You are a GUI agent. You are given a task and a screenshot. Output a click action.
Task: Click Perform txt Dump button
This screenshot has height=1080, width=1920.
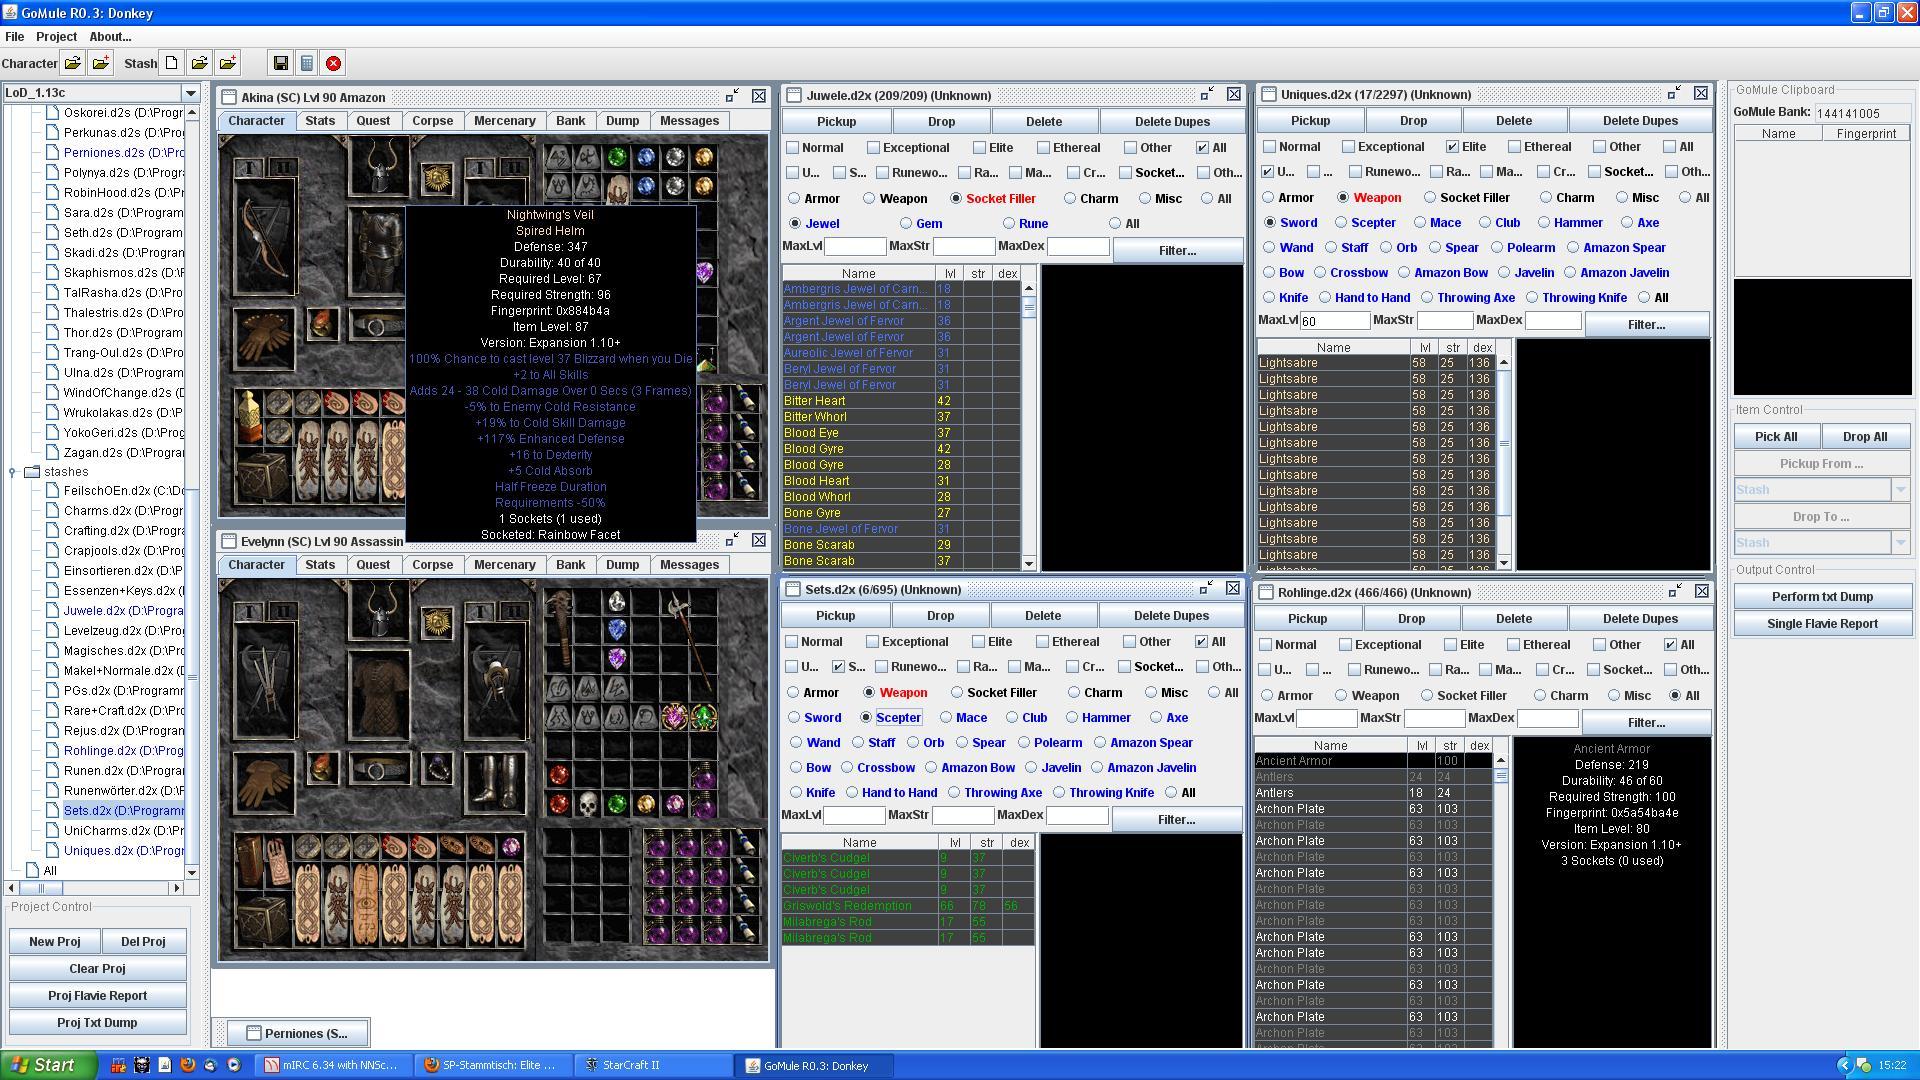pyautogui.click(x=1822, y=596)
